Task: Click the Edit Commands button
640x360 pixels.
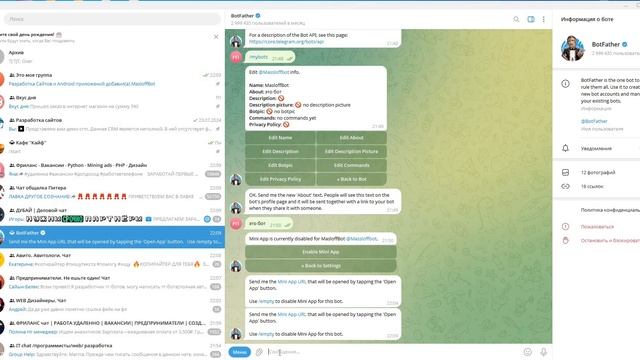Action: (351, 165)
